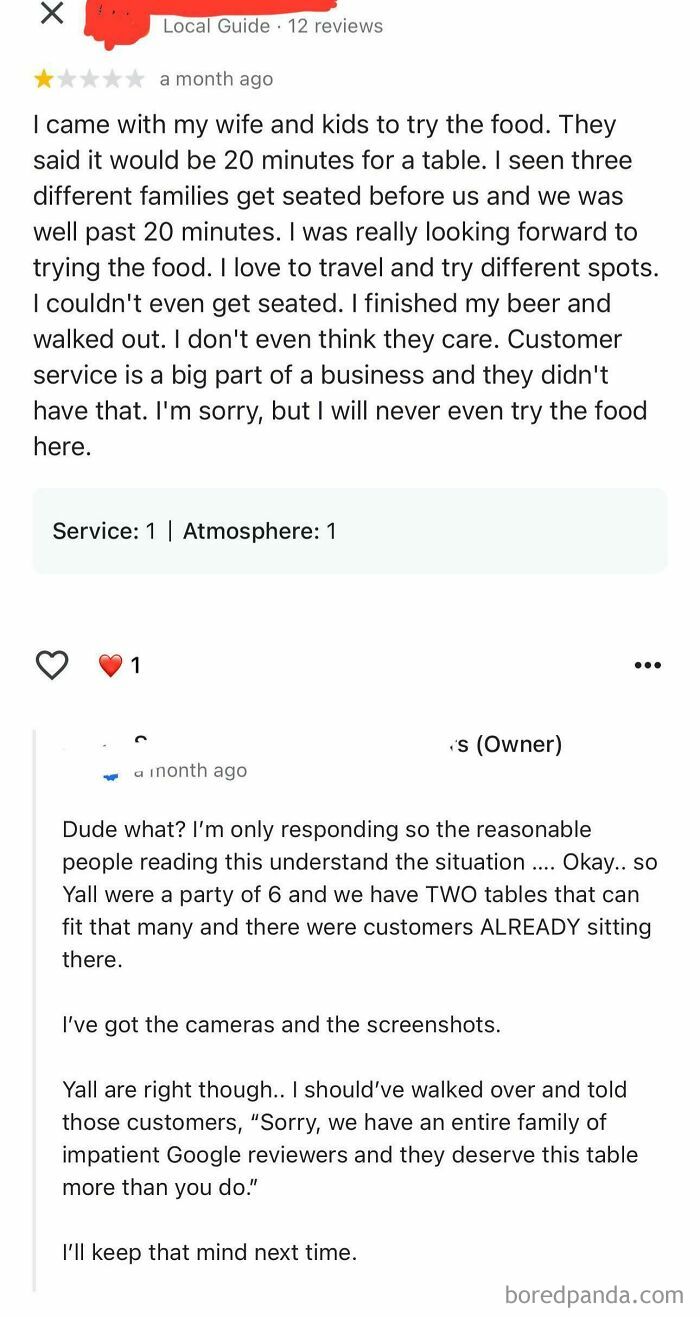Screen dimensions: 700x1317
Task: Click the fifth empty rating star
Action: pos(136,78)
